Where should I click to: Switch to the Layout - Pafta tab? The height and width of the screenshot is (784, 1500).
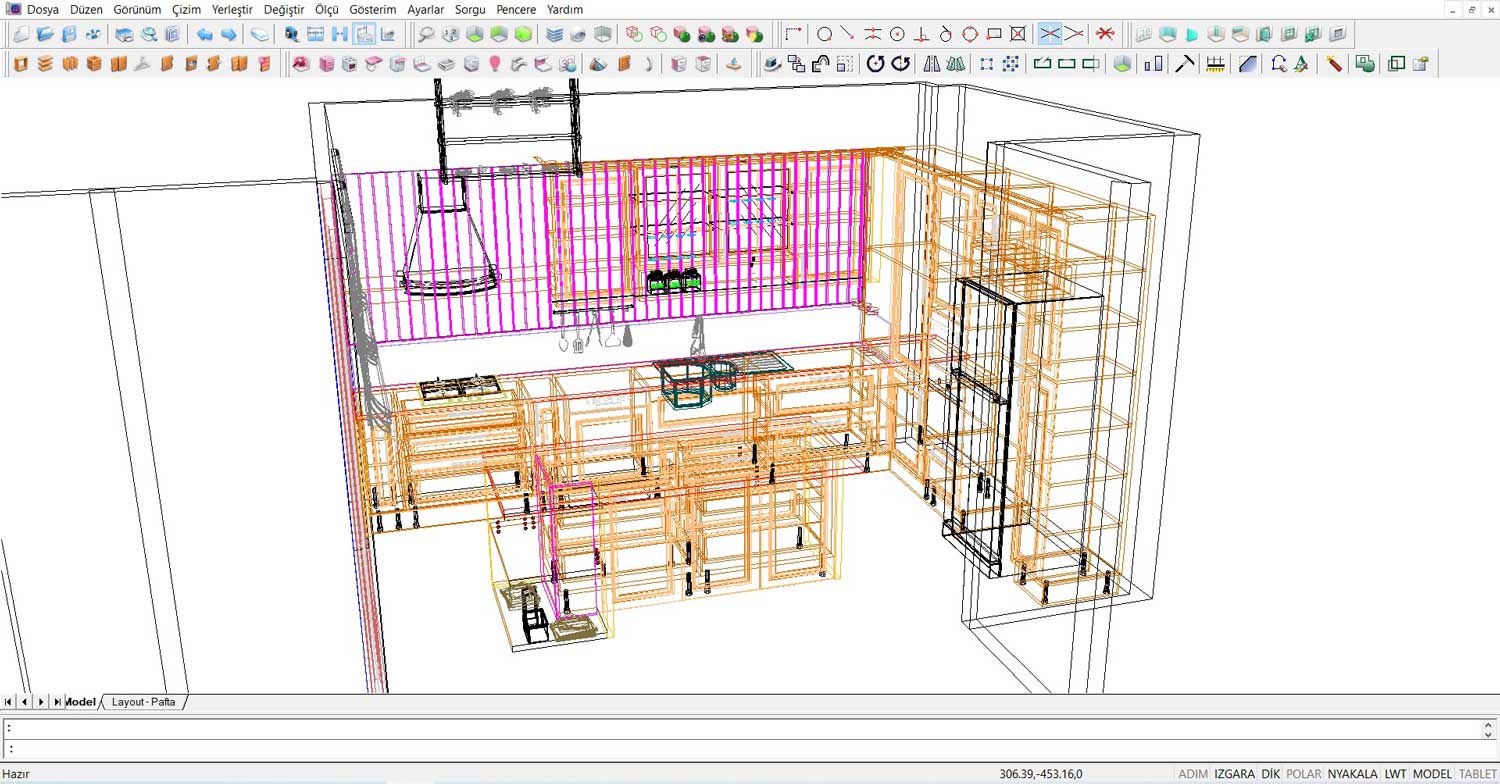pyautogui.click(x=143, y=702)
